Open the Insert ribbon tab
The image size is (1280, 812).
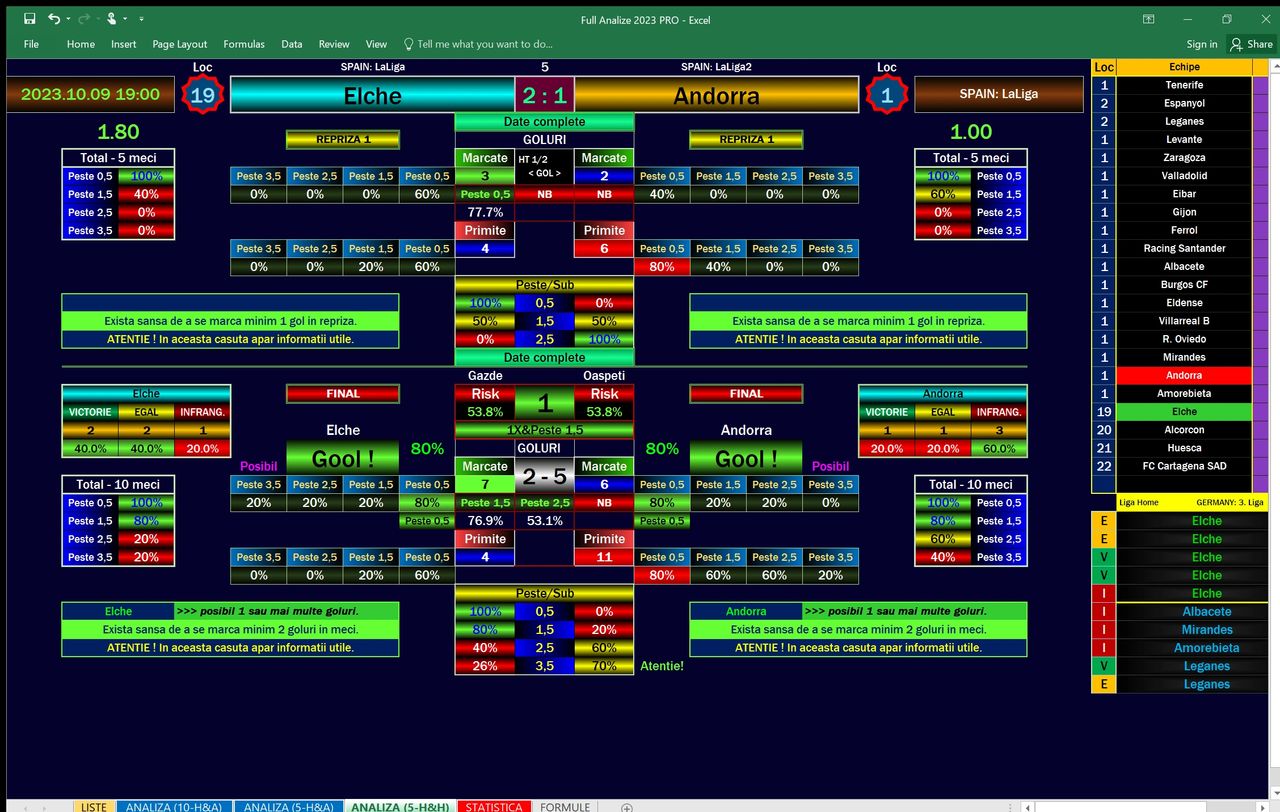click(124, 44)
